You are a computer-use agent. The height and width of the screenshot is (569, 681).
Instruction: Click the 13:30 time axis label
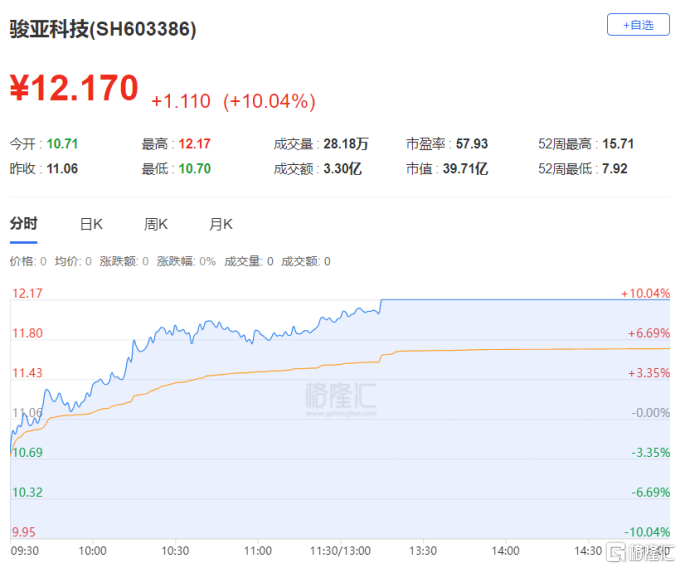click(423, 551)
